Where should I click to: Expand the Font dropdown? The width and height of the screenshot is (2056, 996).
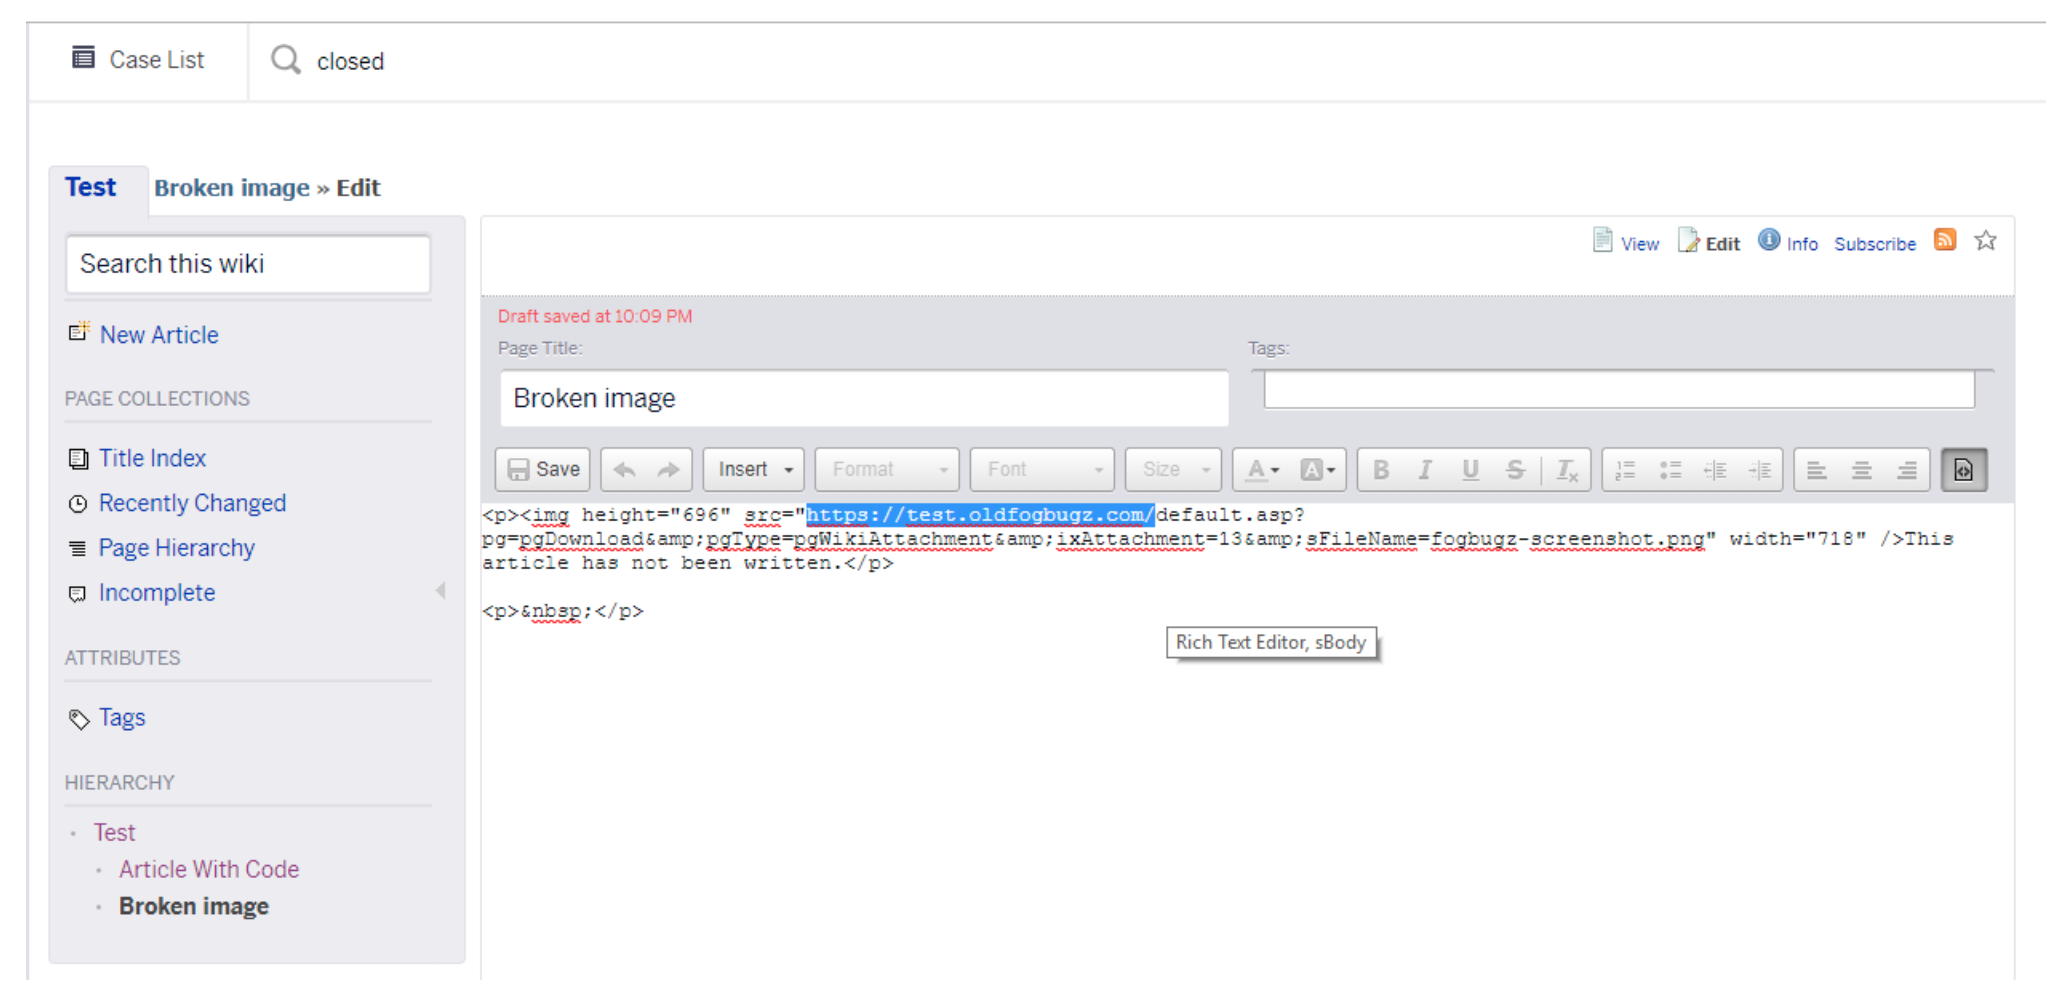coord(1042,470)
